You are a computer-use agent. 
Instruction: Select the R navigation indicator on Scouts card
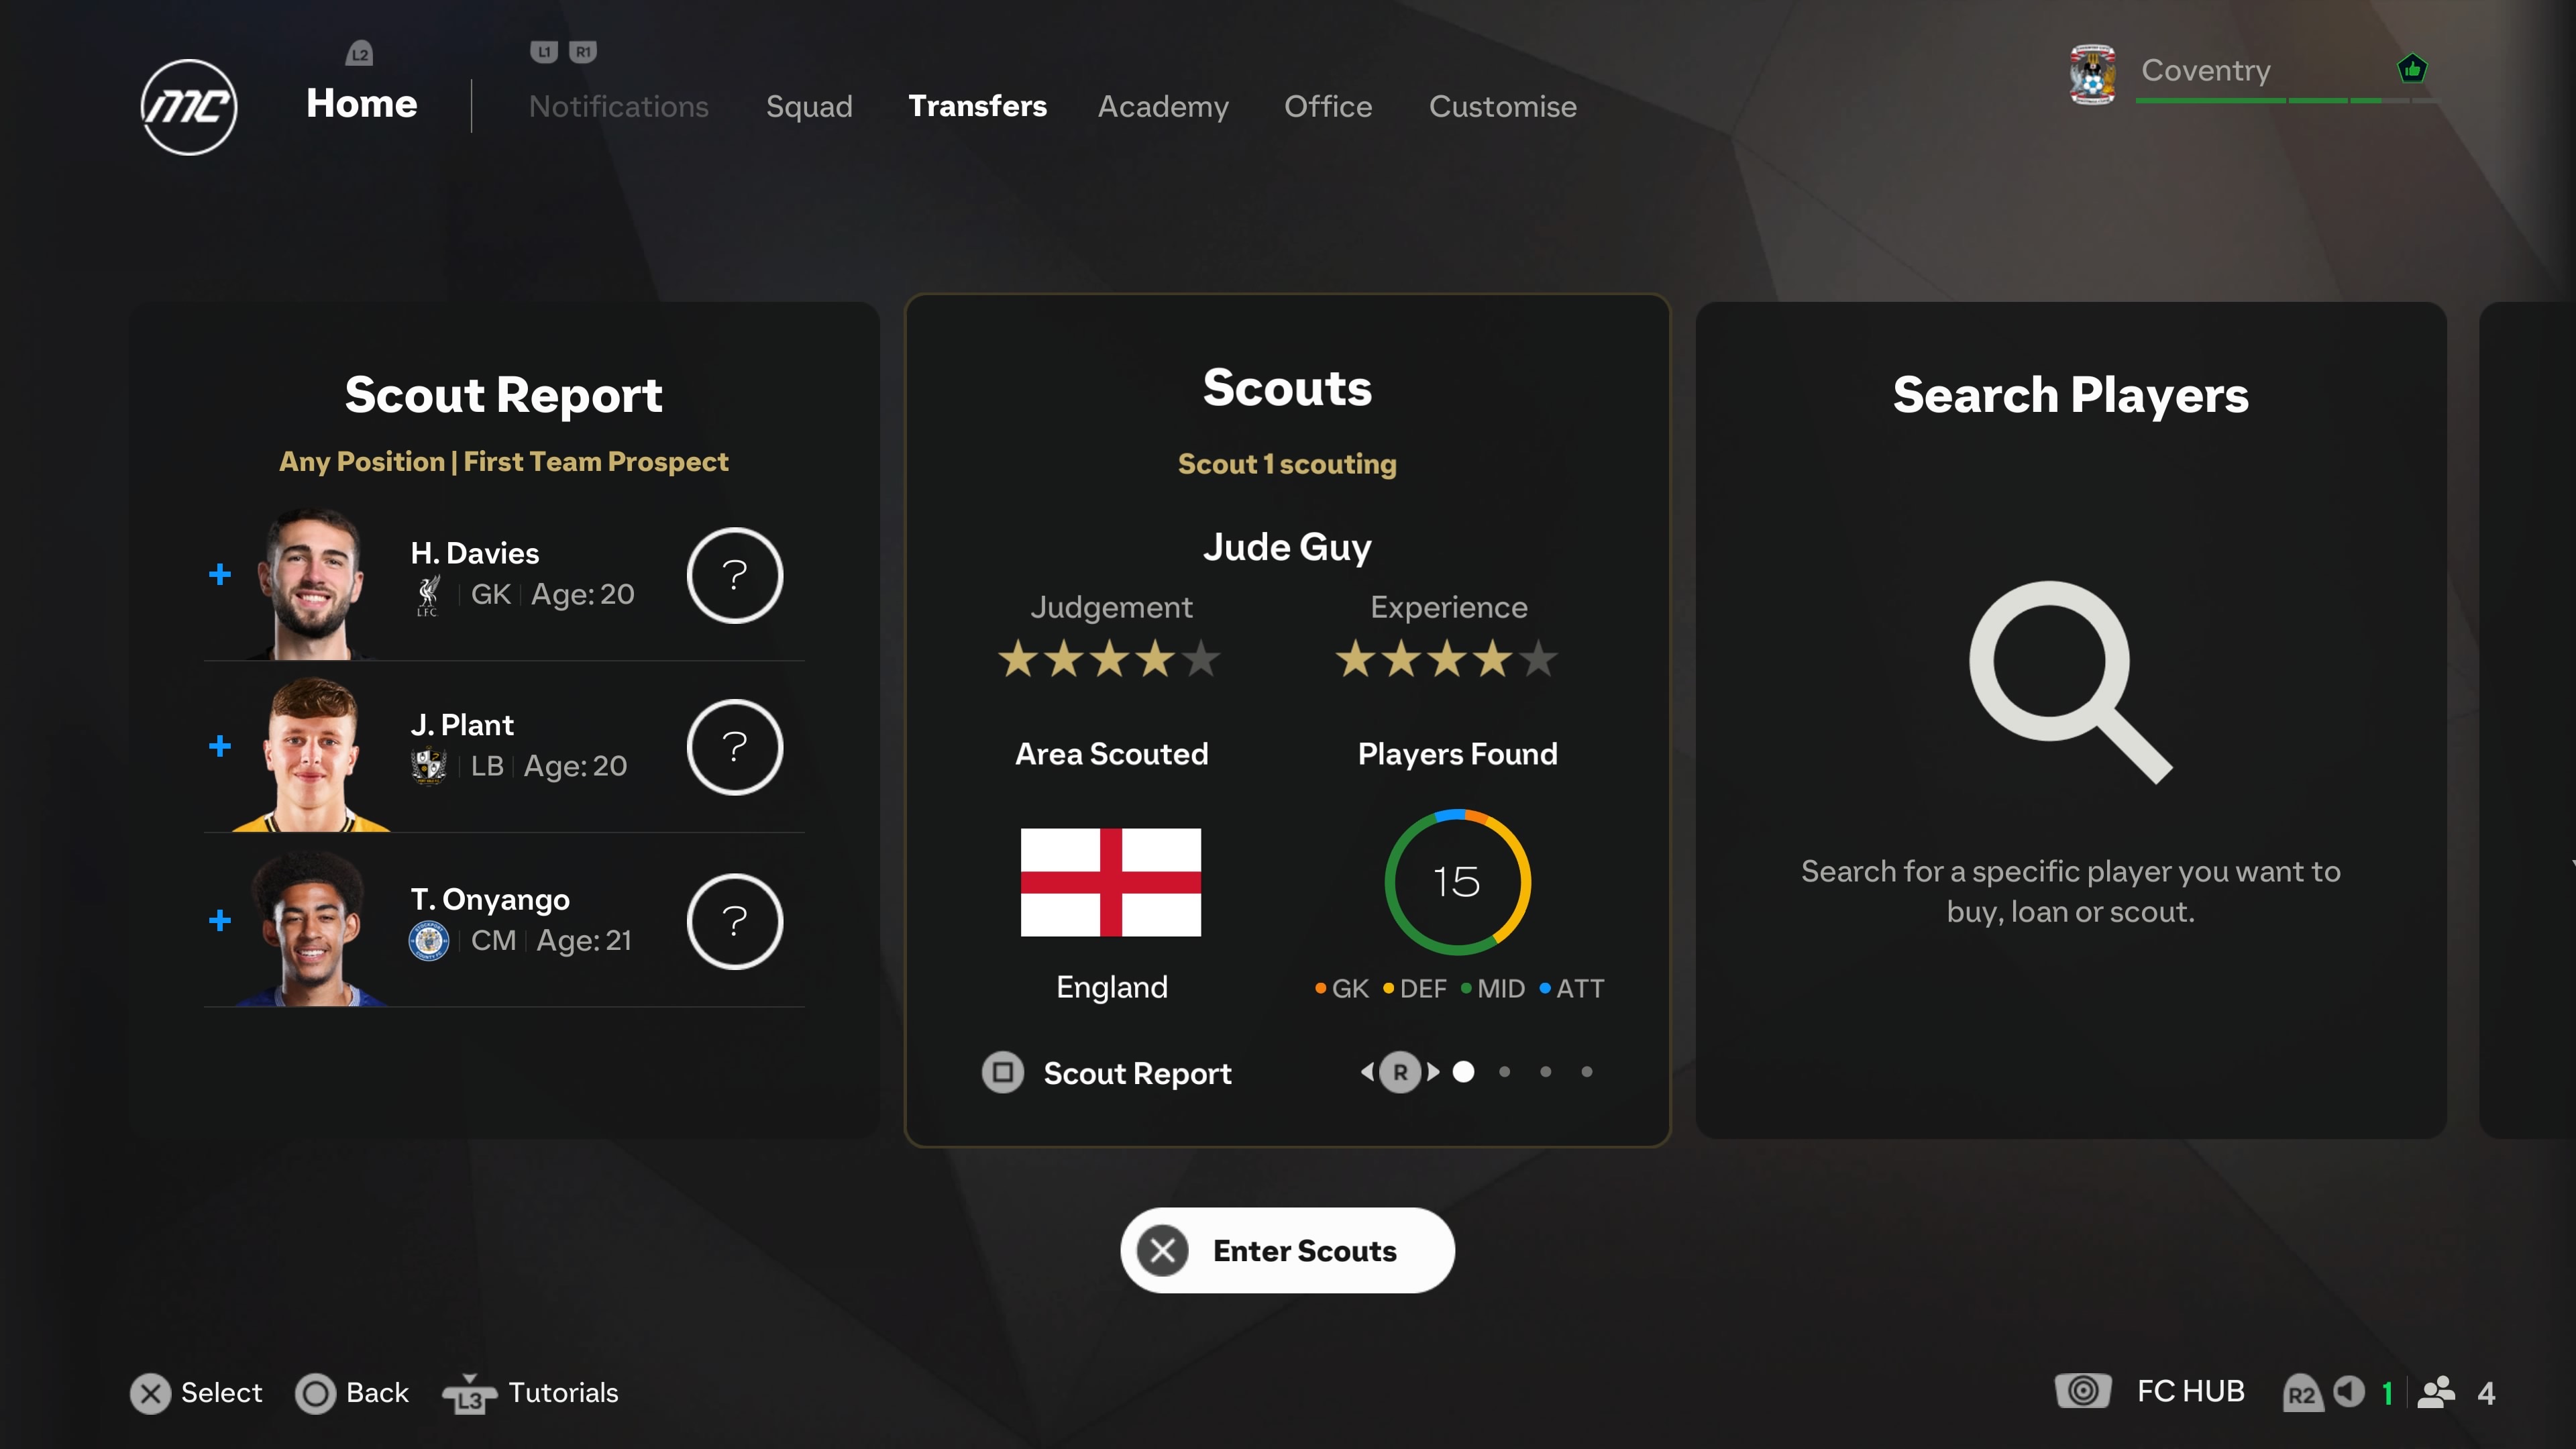coord(1399,1071)
